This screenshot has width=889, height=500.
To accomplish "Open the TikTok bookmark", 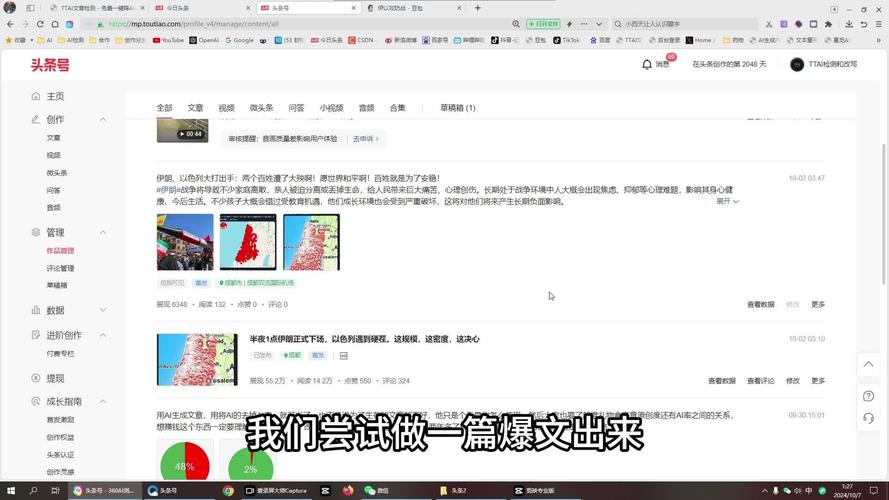I will click(566, 40).
